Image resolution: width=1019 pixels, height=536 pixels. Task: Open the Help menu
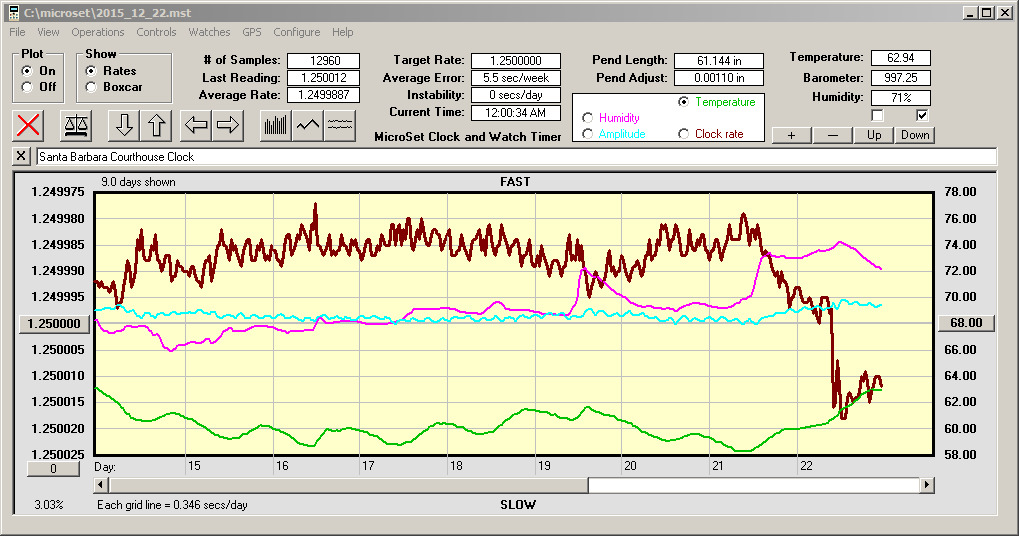pyautogui.click(x=342, y=32)
